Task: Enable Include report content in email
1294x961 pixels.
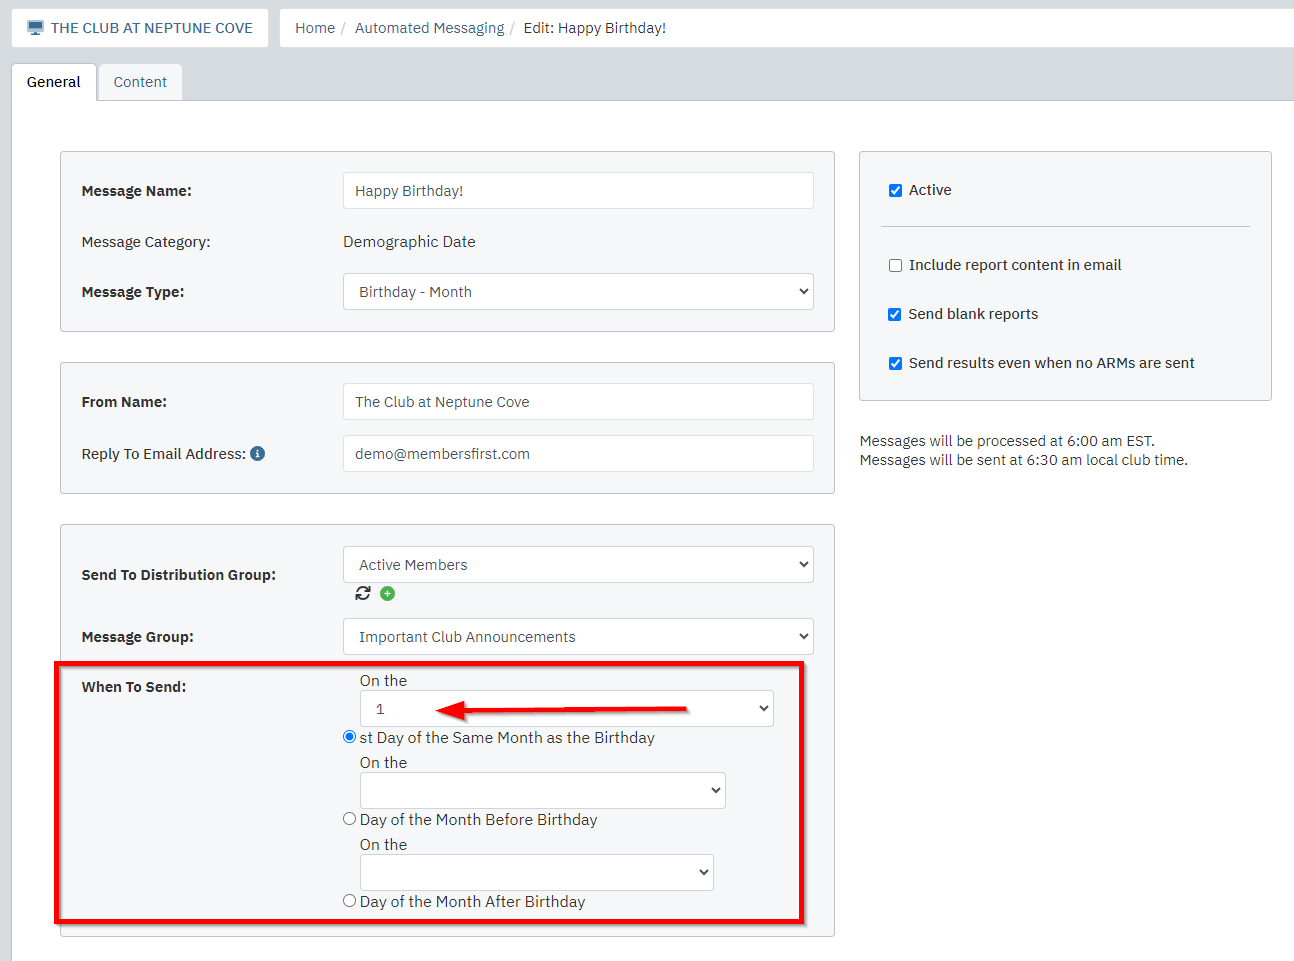Action: click(x=895, y=265)
